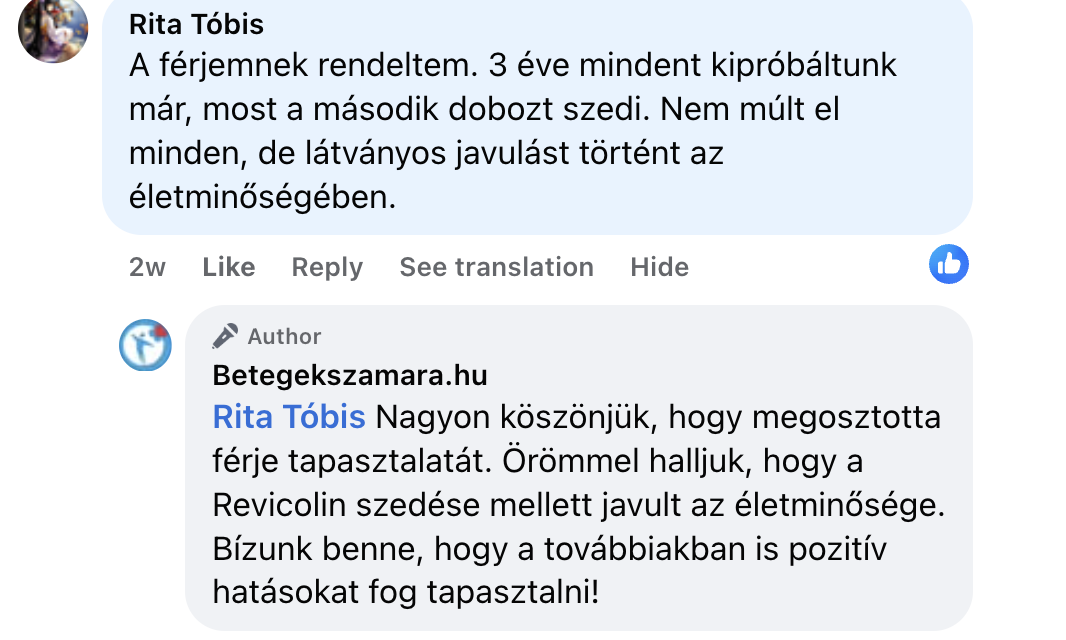Click the word életminőségében in Rita's comment
Screen dimensions: 1066x640
[x=263, y=197]
